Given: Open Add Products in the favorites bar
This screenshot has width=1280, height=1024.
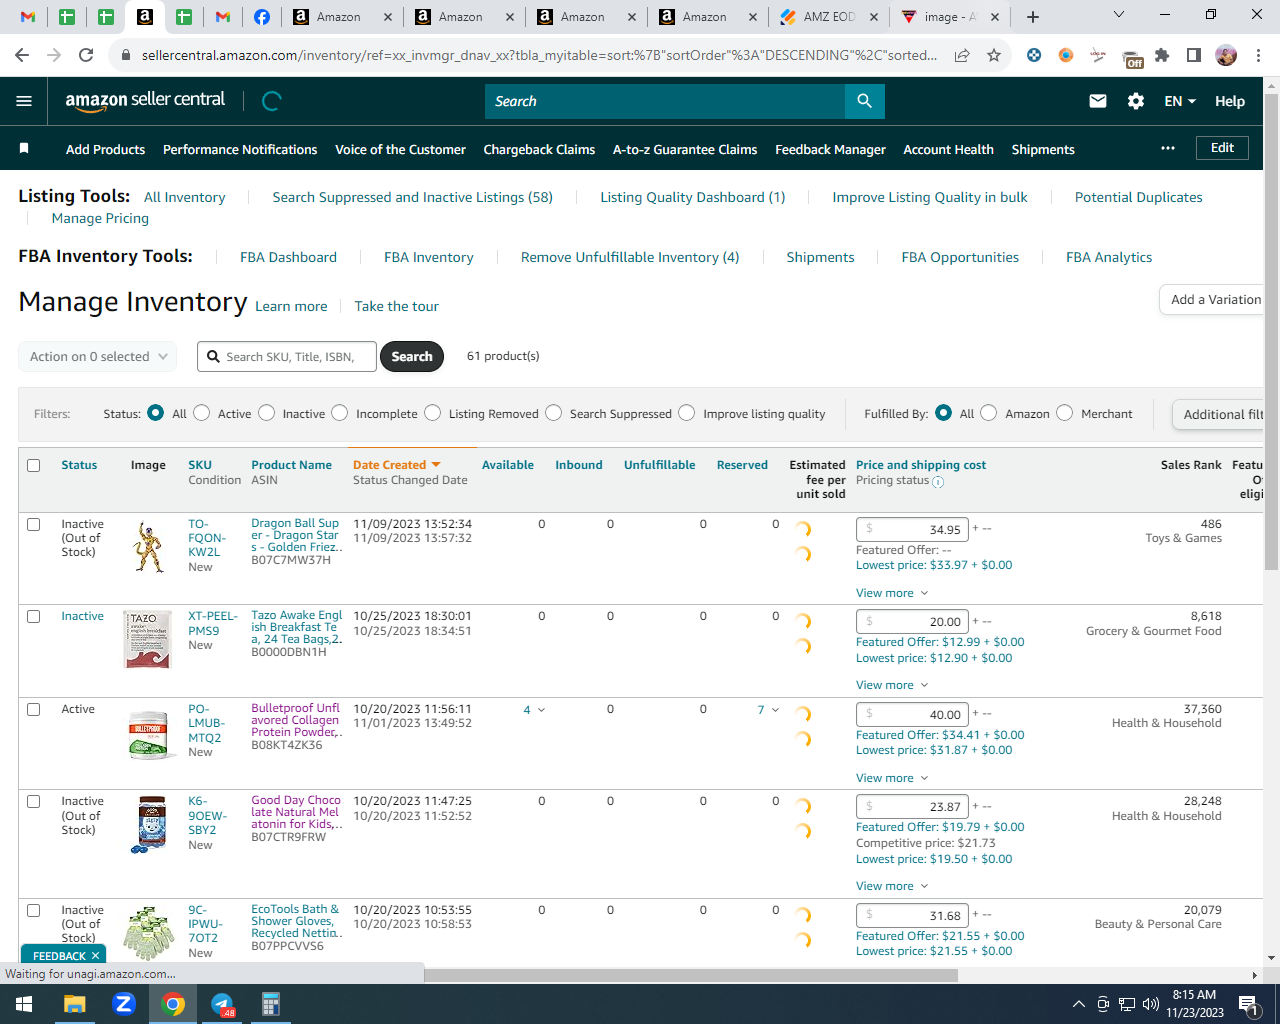Looking at the screenshot, I should click(105, 149).
